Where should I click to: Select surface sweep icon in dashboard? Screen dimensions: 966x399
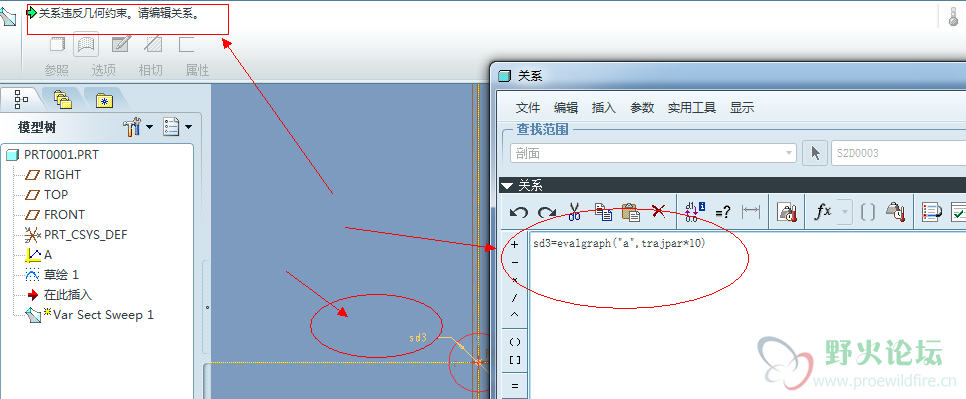[86, 44]
